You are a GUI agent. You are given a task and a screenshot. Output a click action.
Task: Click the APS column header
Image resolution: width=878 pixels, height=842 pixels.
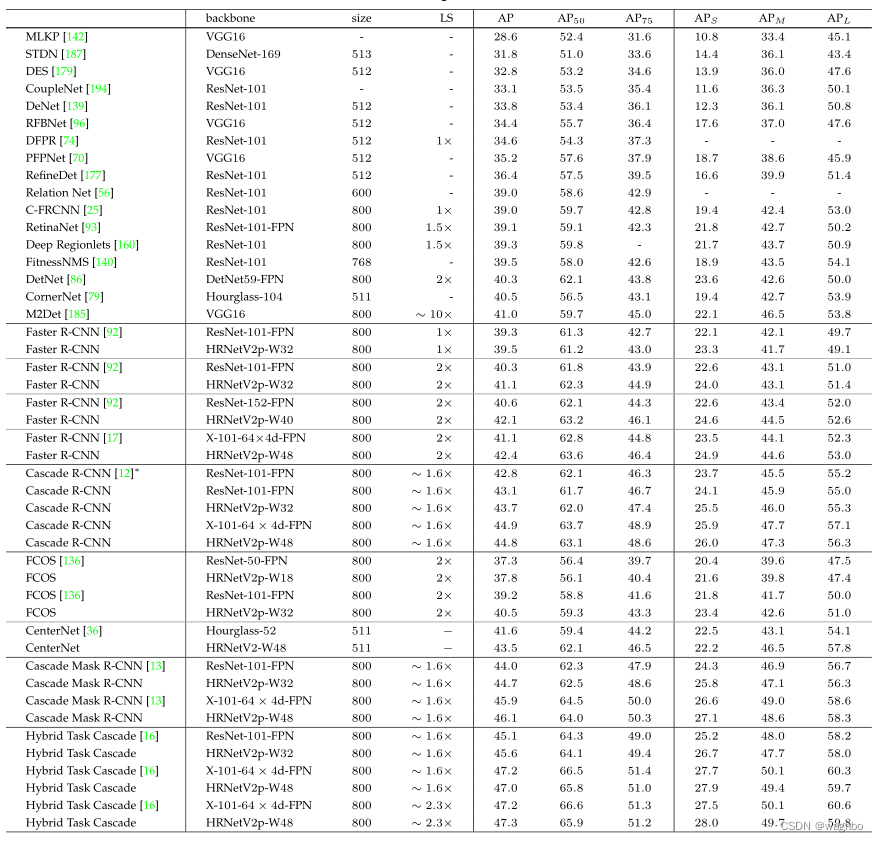point(706,18)
